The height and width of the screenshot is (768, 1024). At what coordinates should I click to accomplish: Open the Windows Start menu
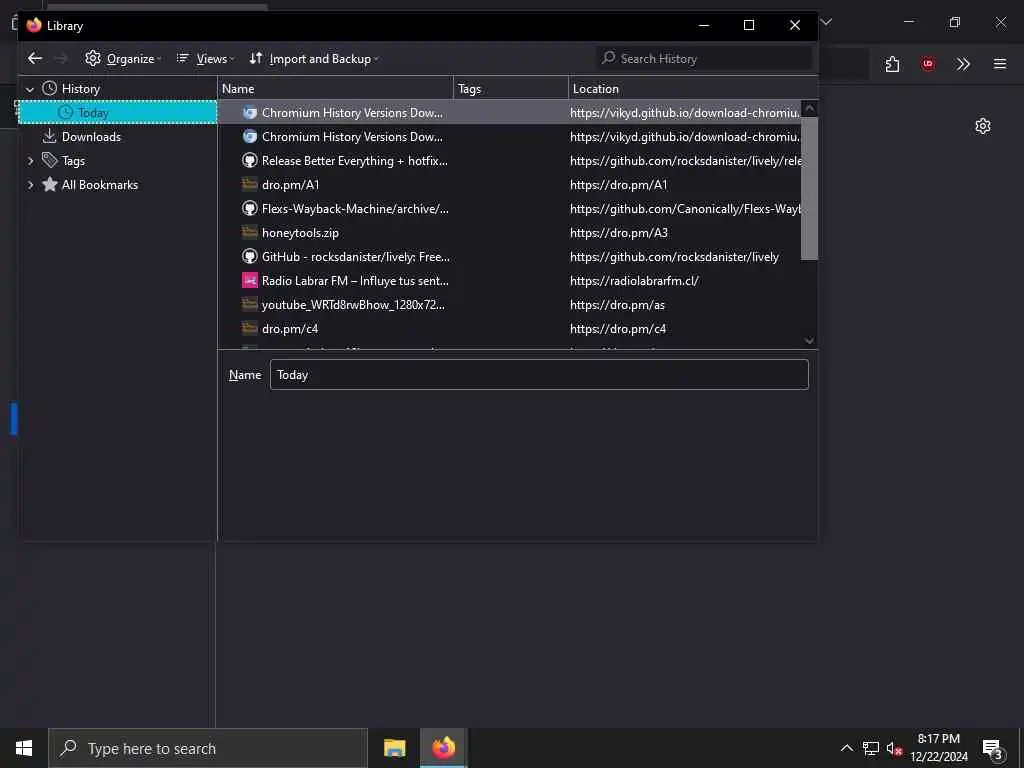click(x=24, y=748)
